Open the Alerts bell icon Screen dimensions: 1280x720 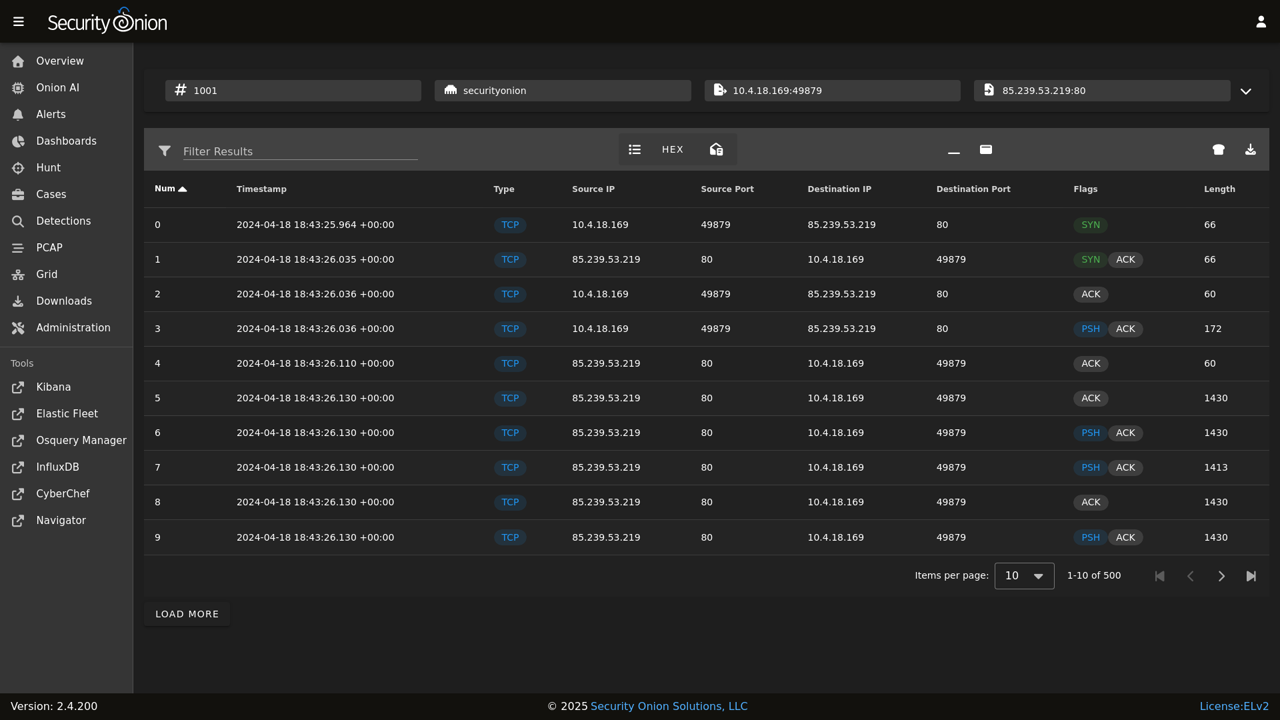click(17, 113)
